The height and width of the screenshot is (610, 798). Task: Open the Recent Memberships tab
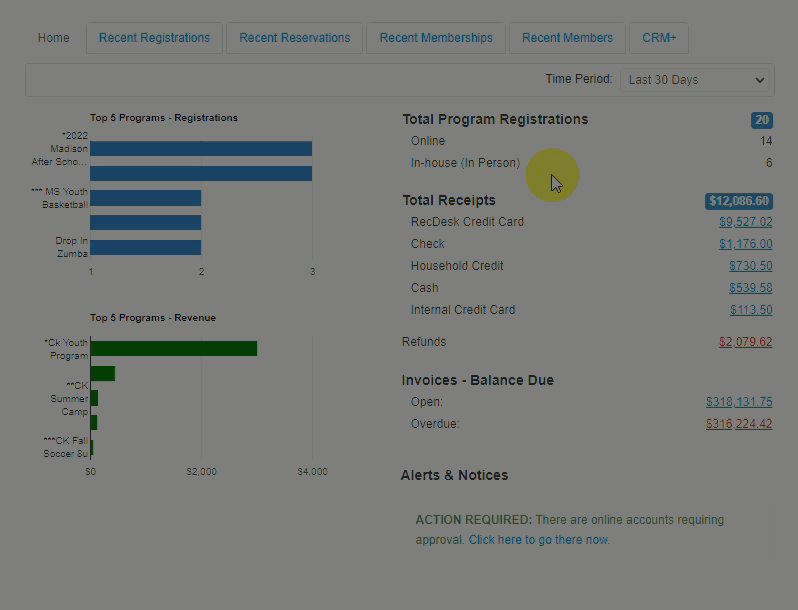436,38
